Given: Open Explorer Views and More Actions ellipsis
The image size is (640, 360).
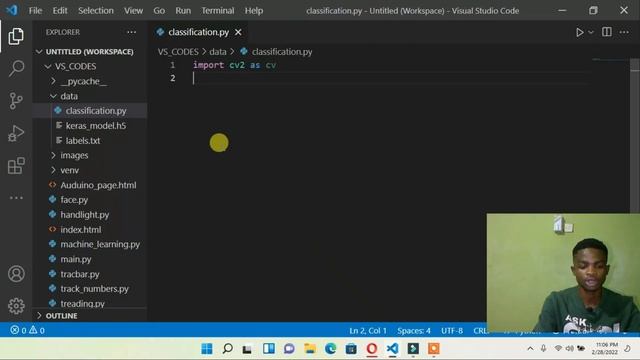Looking at the screenshot, I should point(131,32).
